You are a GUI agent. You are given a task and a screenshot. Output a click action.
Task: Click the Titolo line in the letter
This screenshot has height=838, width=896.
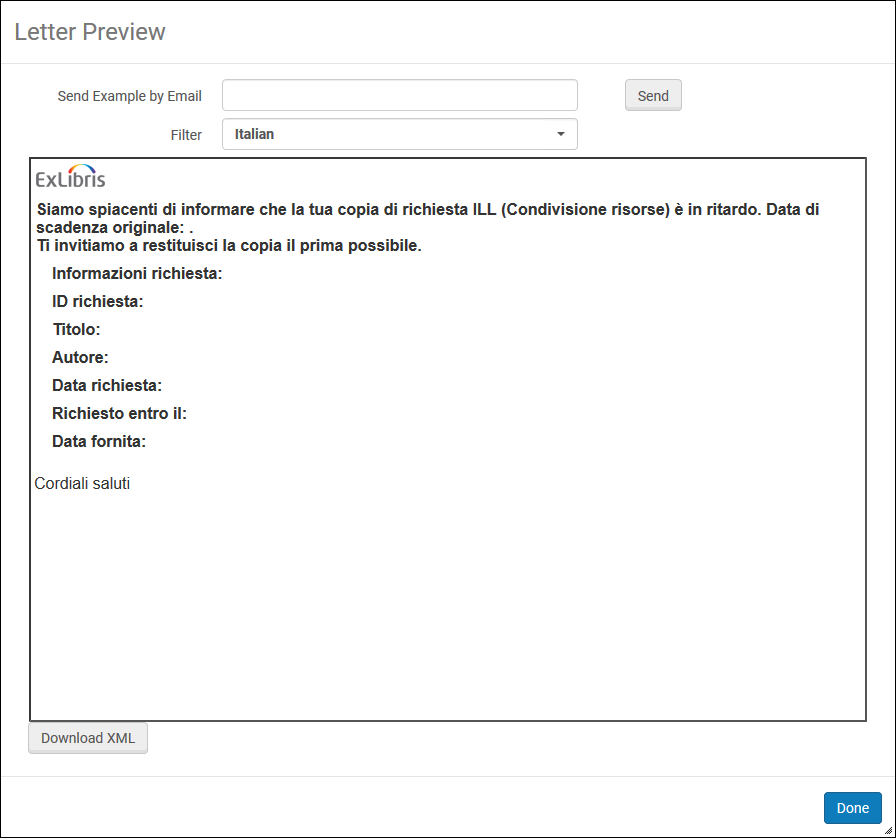click(77, 329)
